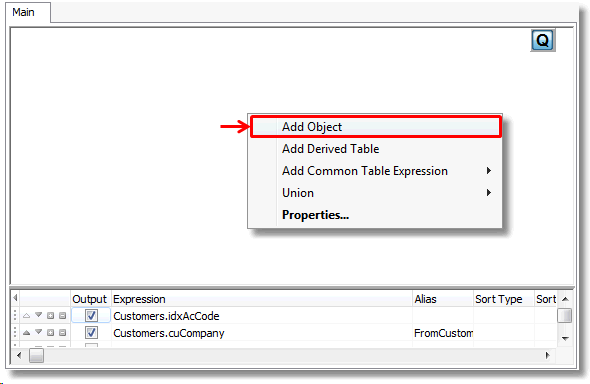Insert row using plus icon on idxAcCode row
Image resolution: width=590 pixels, height=384 pixels.
click(50, 316)
